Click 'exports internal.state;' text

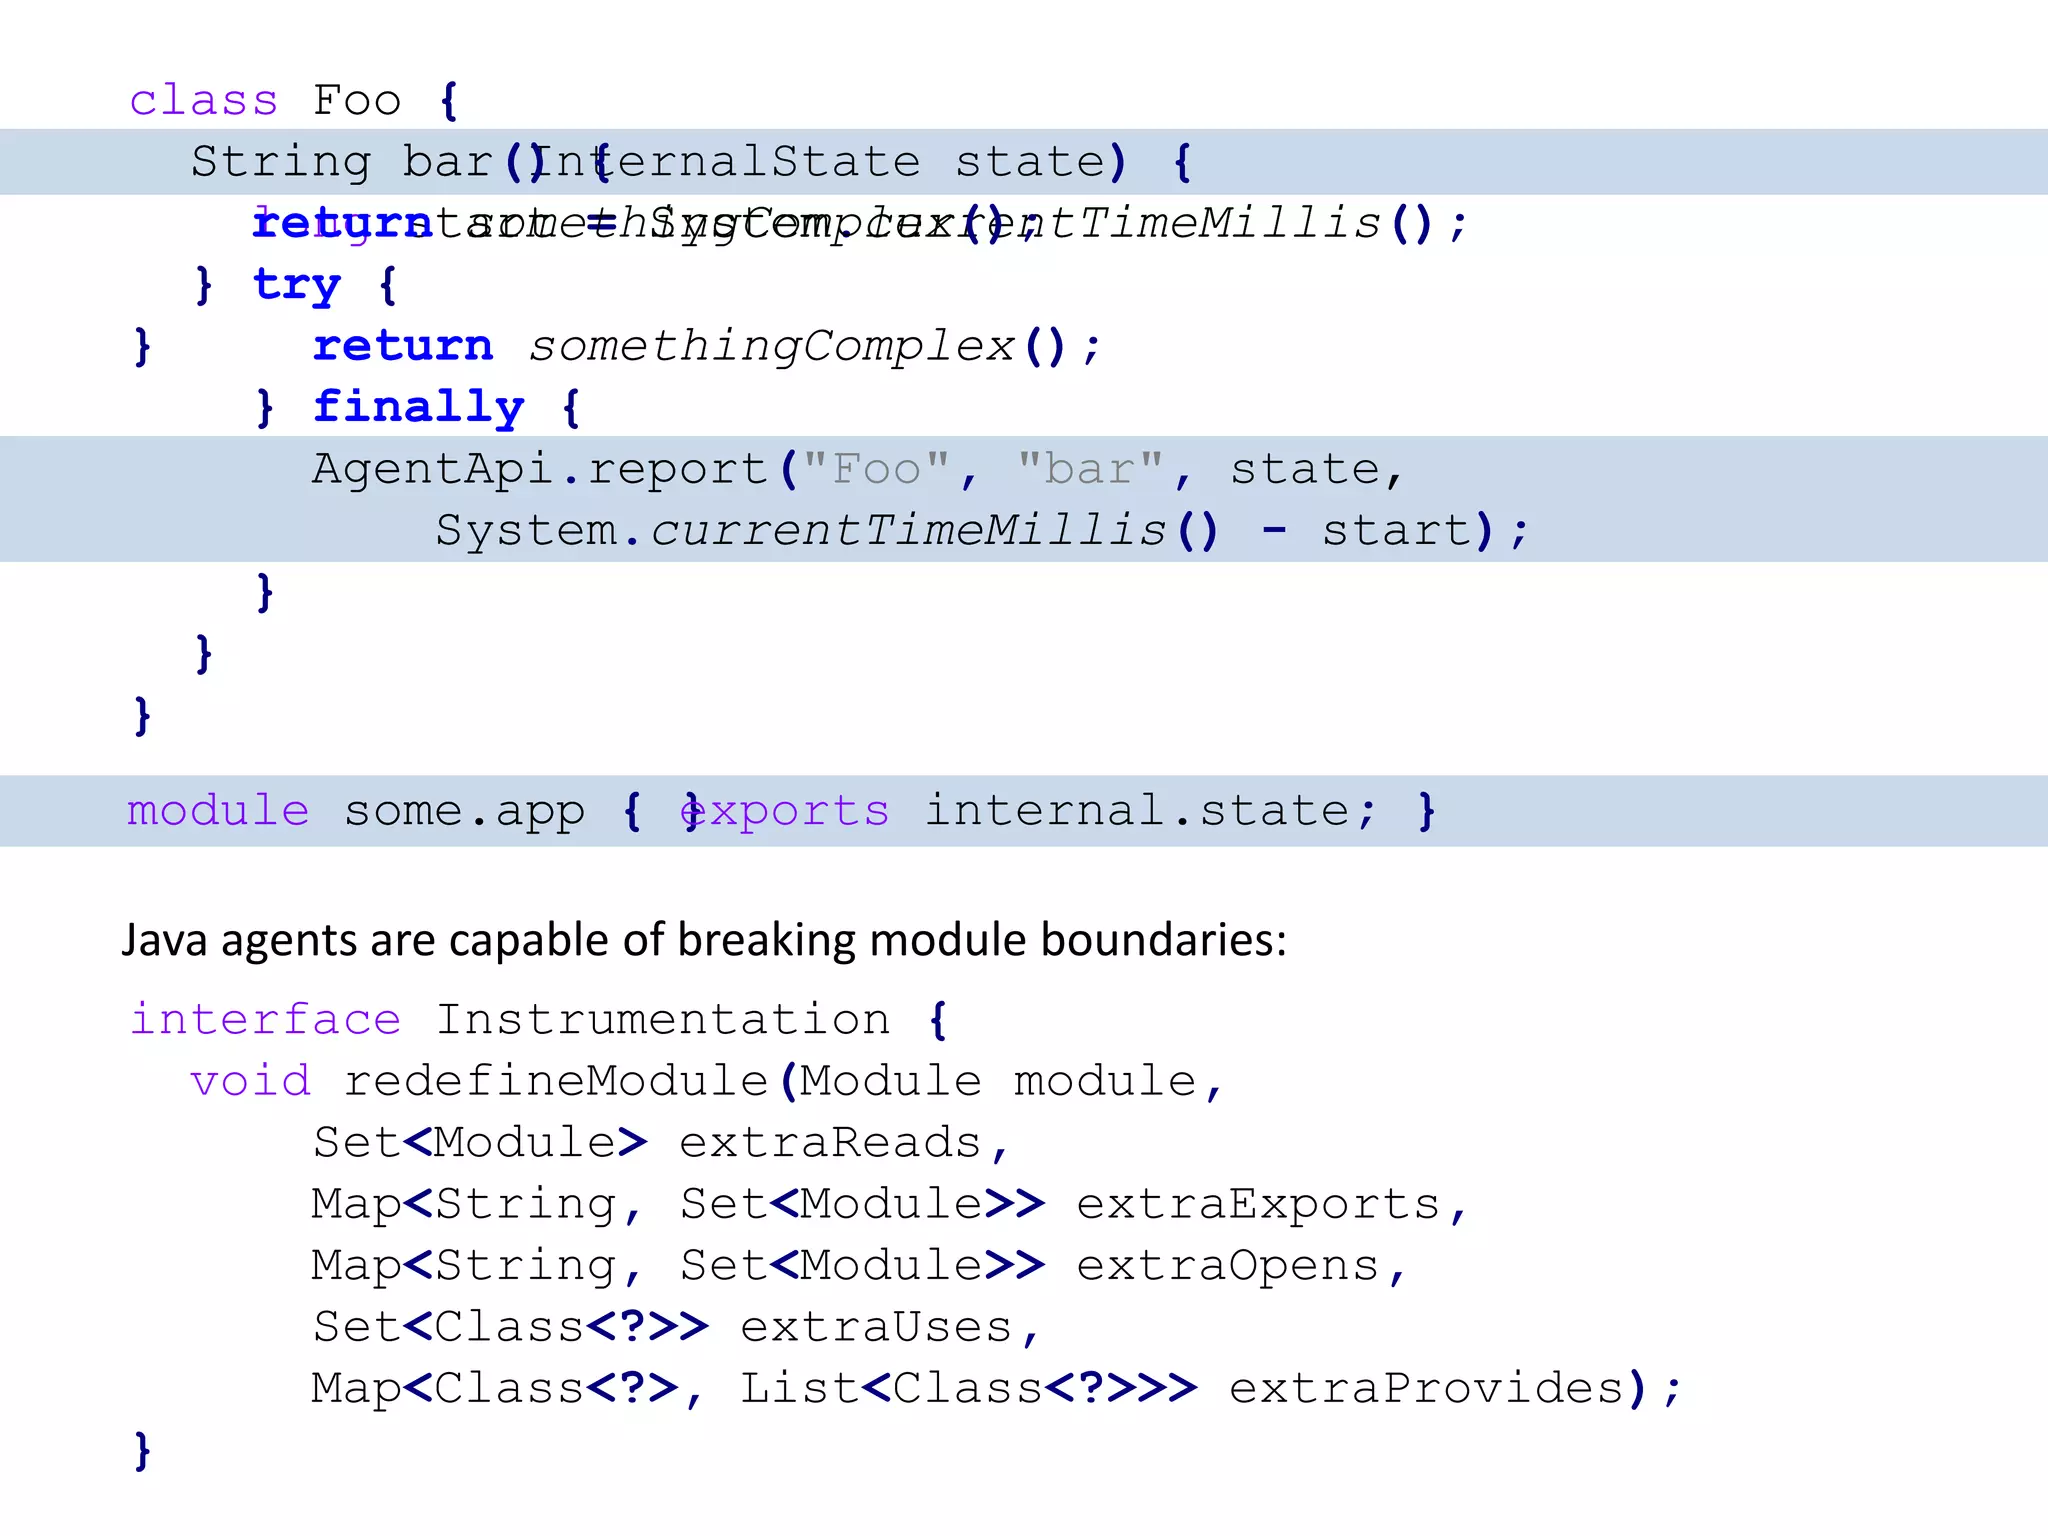(x=1028, y=810)
